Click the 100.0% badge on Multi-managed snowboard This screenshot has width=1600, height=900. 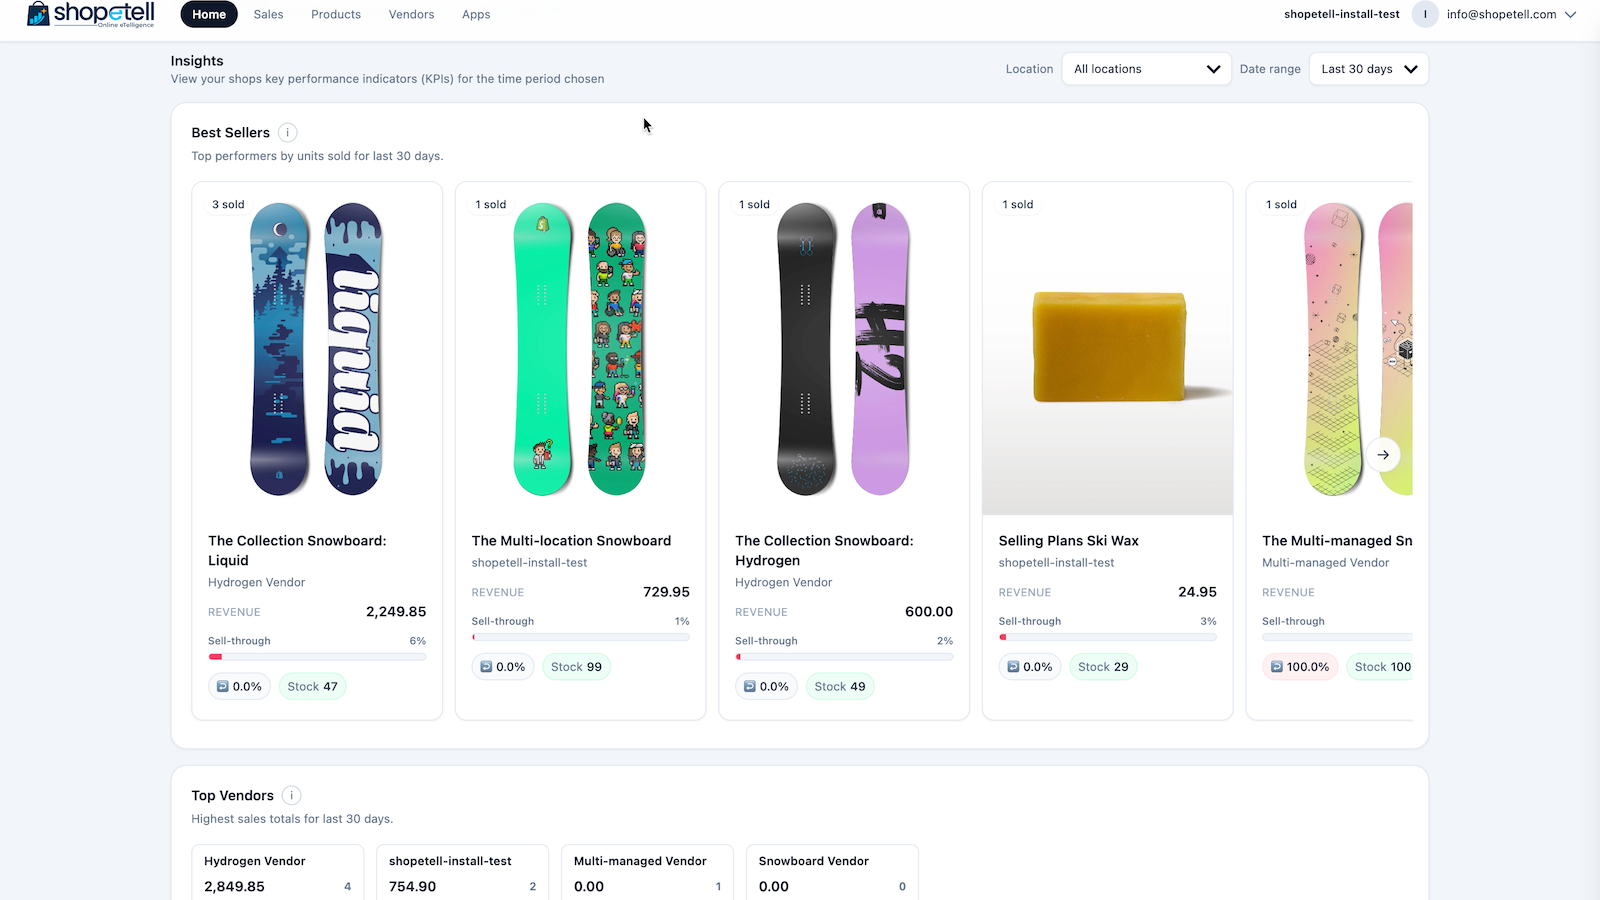coord(1299,667)
